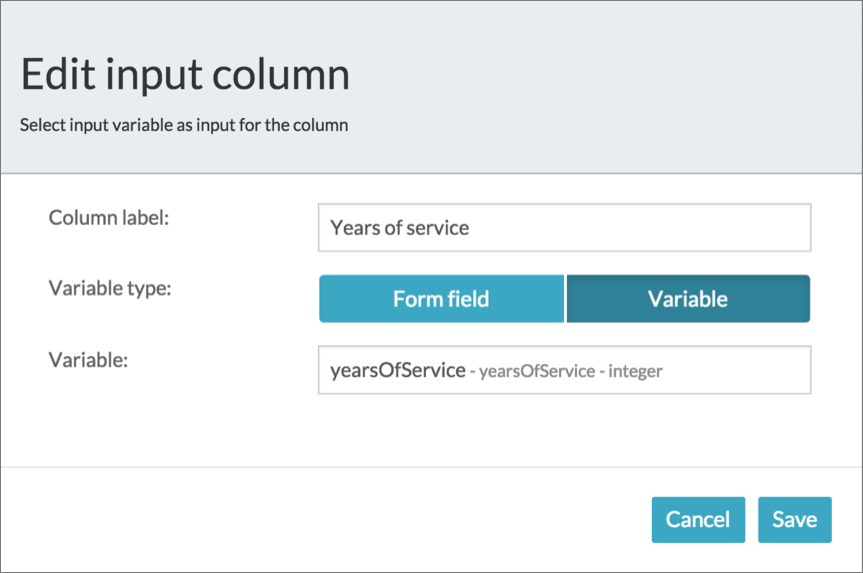This screenshot has height=573, width=863.
Task: Switch variable type to Form field
Action: 441,299
